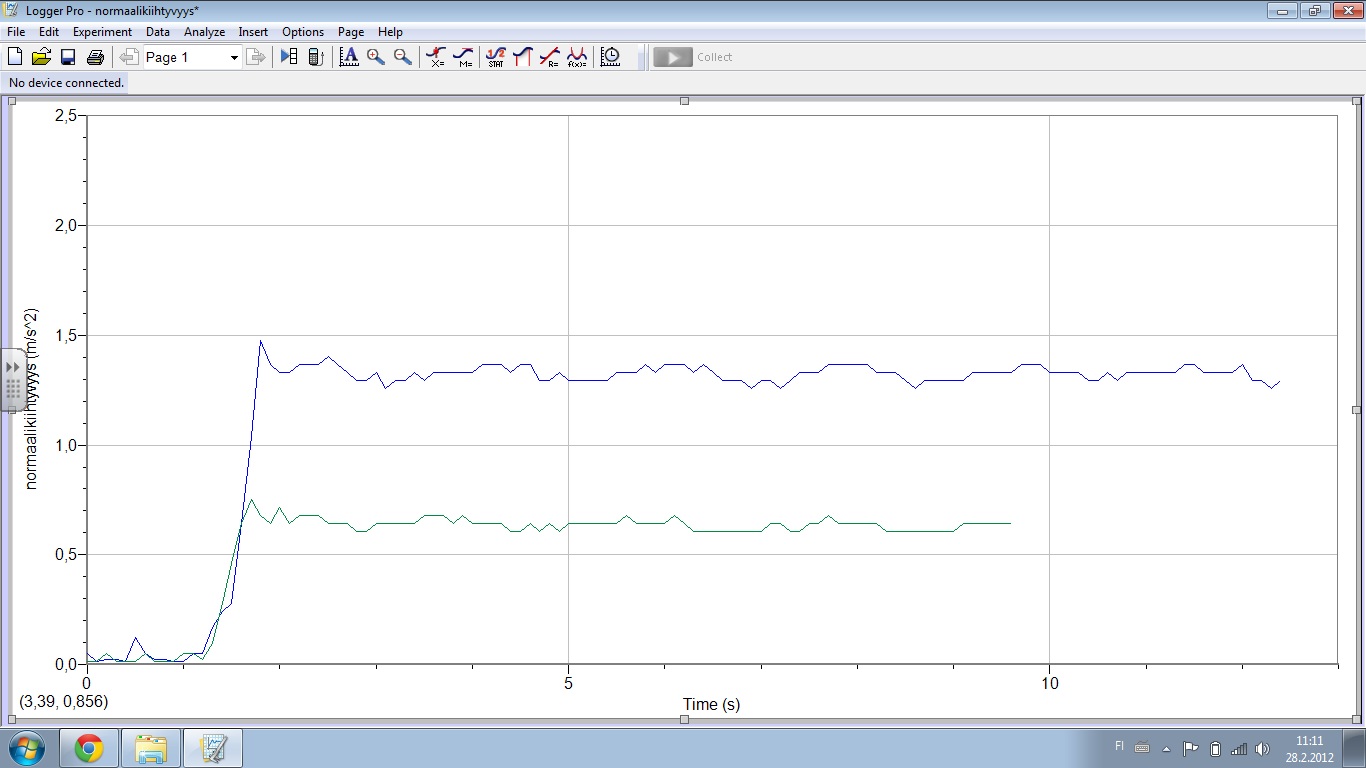Screen dimensions: 1366x768
Task: Toggle the Integral tool
Action: pyautogui.click(x=522, y=57)
